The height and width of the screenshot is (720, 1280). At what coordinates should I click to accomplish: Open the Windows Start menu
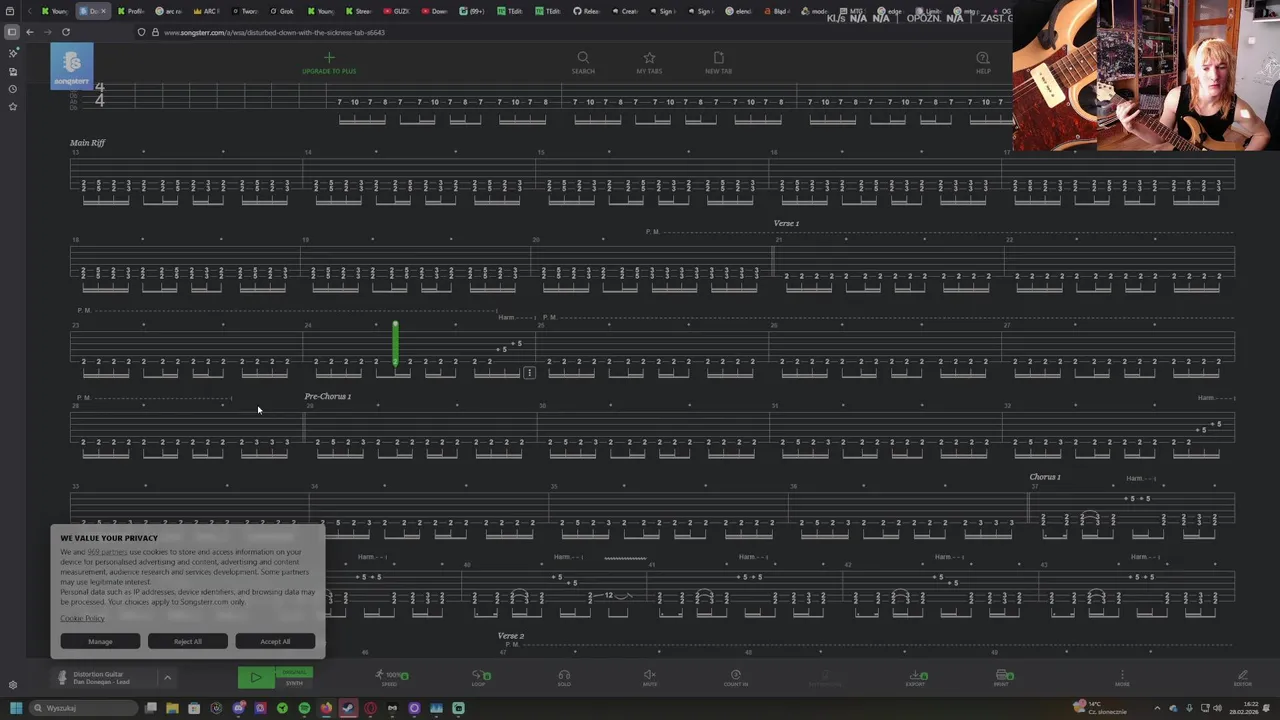click(x=15, y=708)
